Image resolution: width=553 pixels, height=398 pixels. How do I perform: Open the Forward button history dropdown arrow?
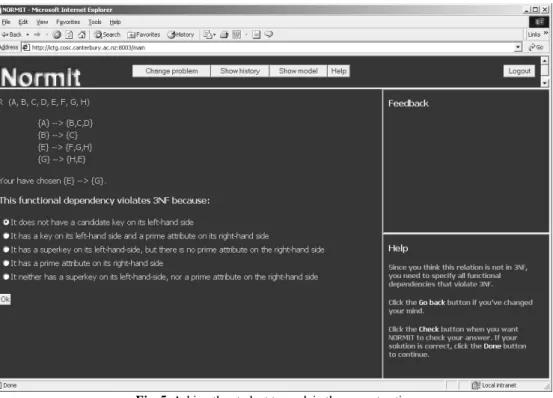(x=46, y=35)
